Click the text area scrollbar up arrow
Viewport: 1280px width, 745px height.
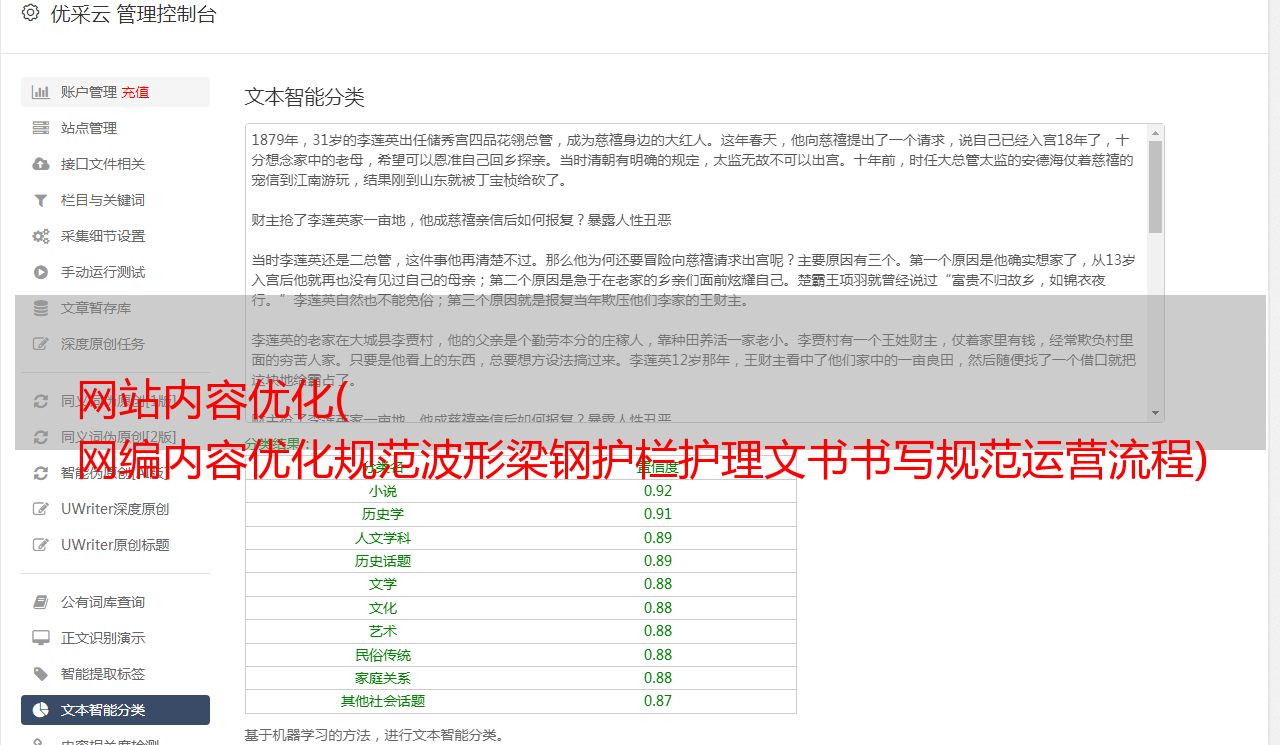[x=1155, y=132]
